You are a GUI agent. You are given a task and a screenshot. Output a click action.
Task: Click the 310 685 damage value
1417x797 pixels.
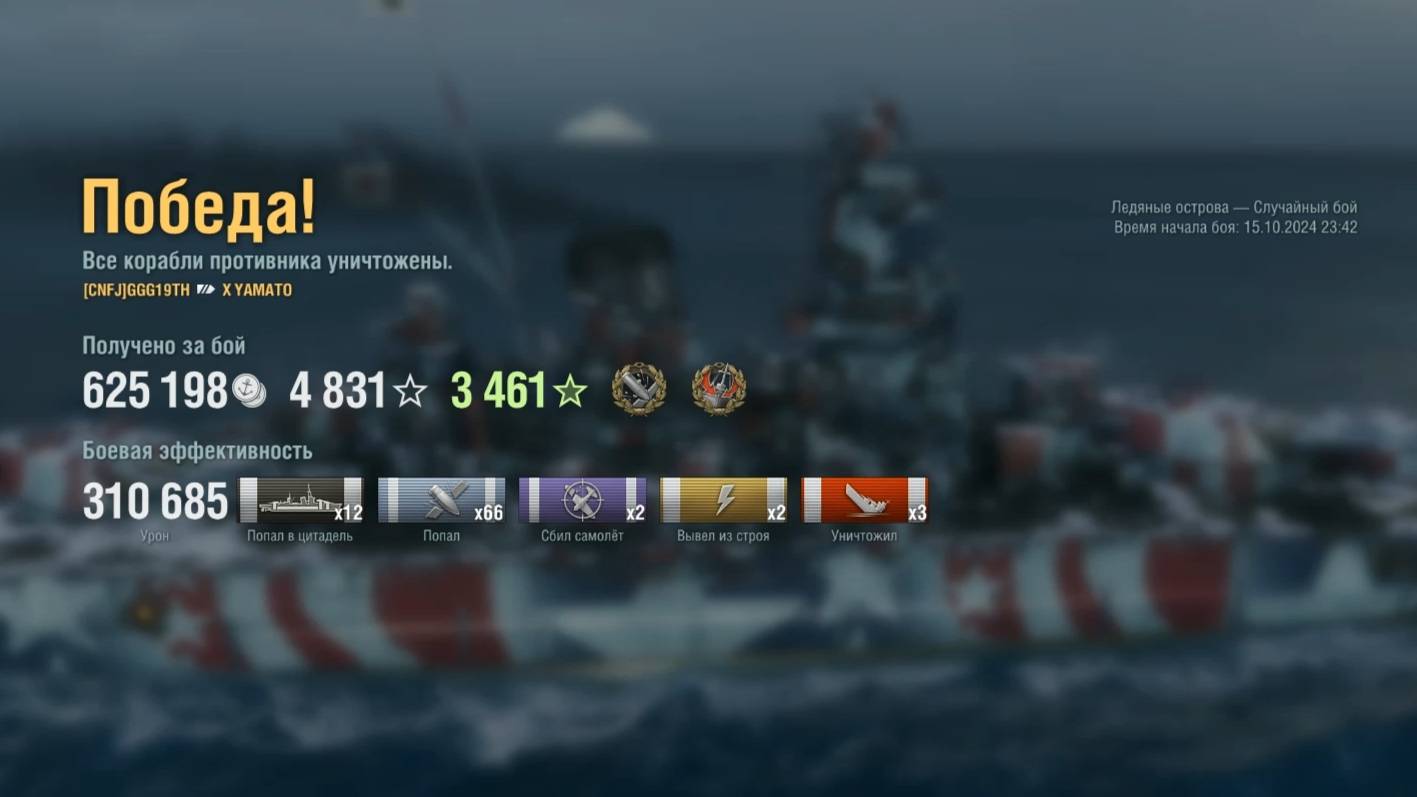155,501
